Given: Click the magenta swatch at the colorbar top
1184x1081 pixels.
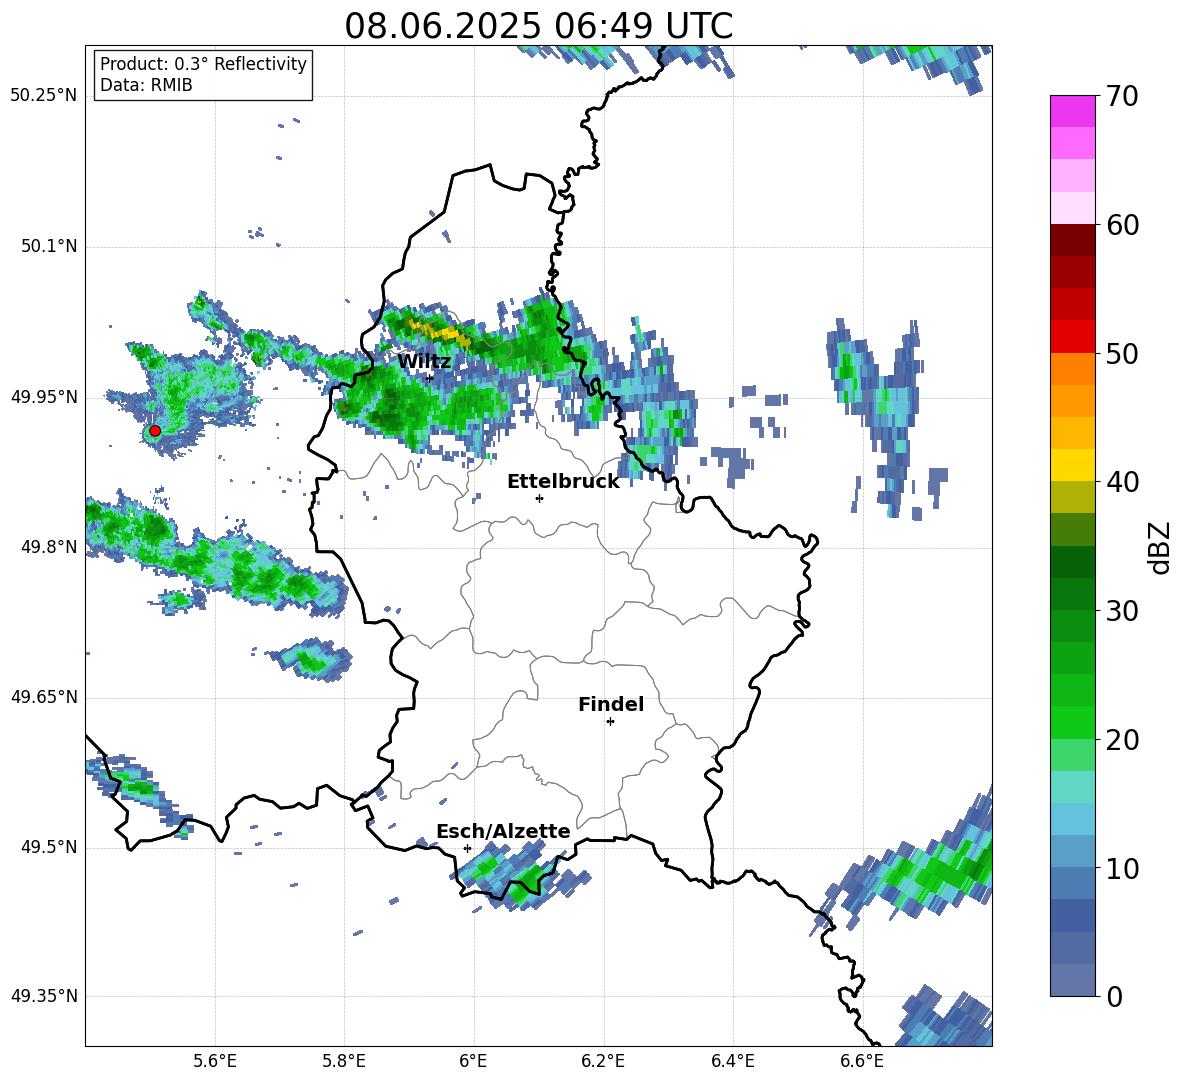Looking at the screenshot, I should [x=1072, y=111].
